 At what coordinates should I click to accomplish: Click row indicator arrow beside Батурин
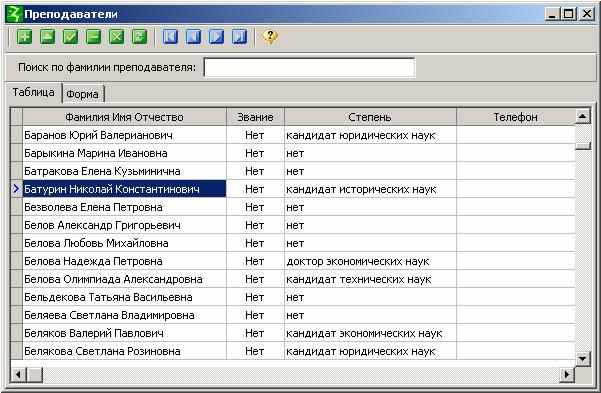tap(16, 189)
